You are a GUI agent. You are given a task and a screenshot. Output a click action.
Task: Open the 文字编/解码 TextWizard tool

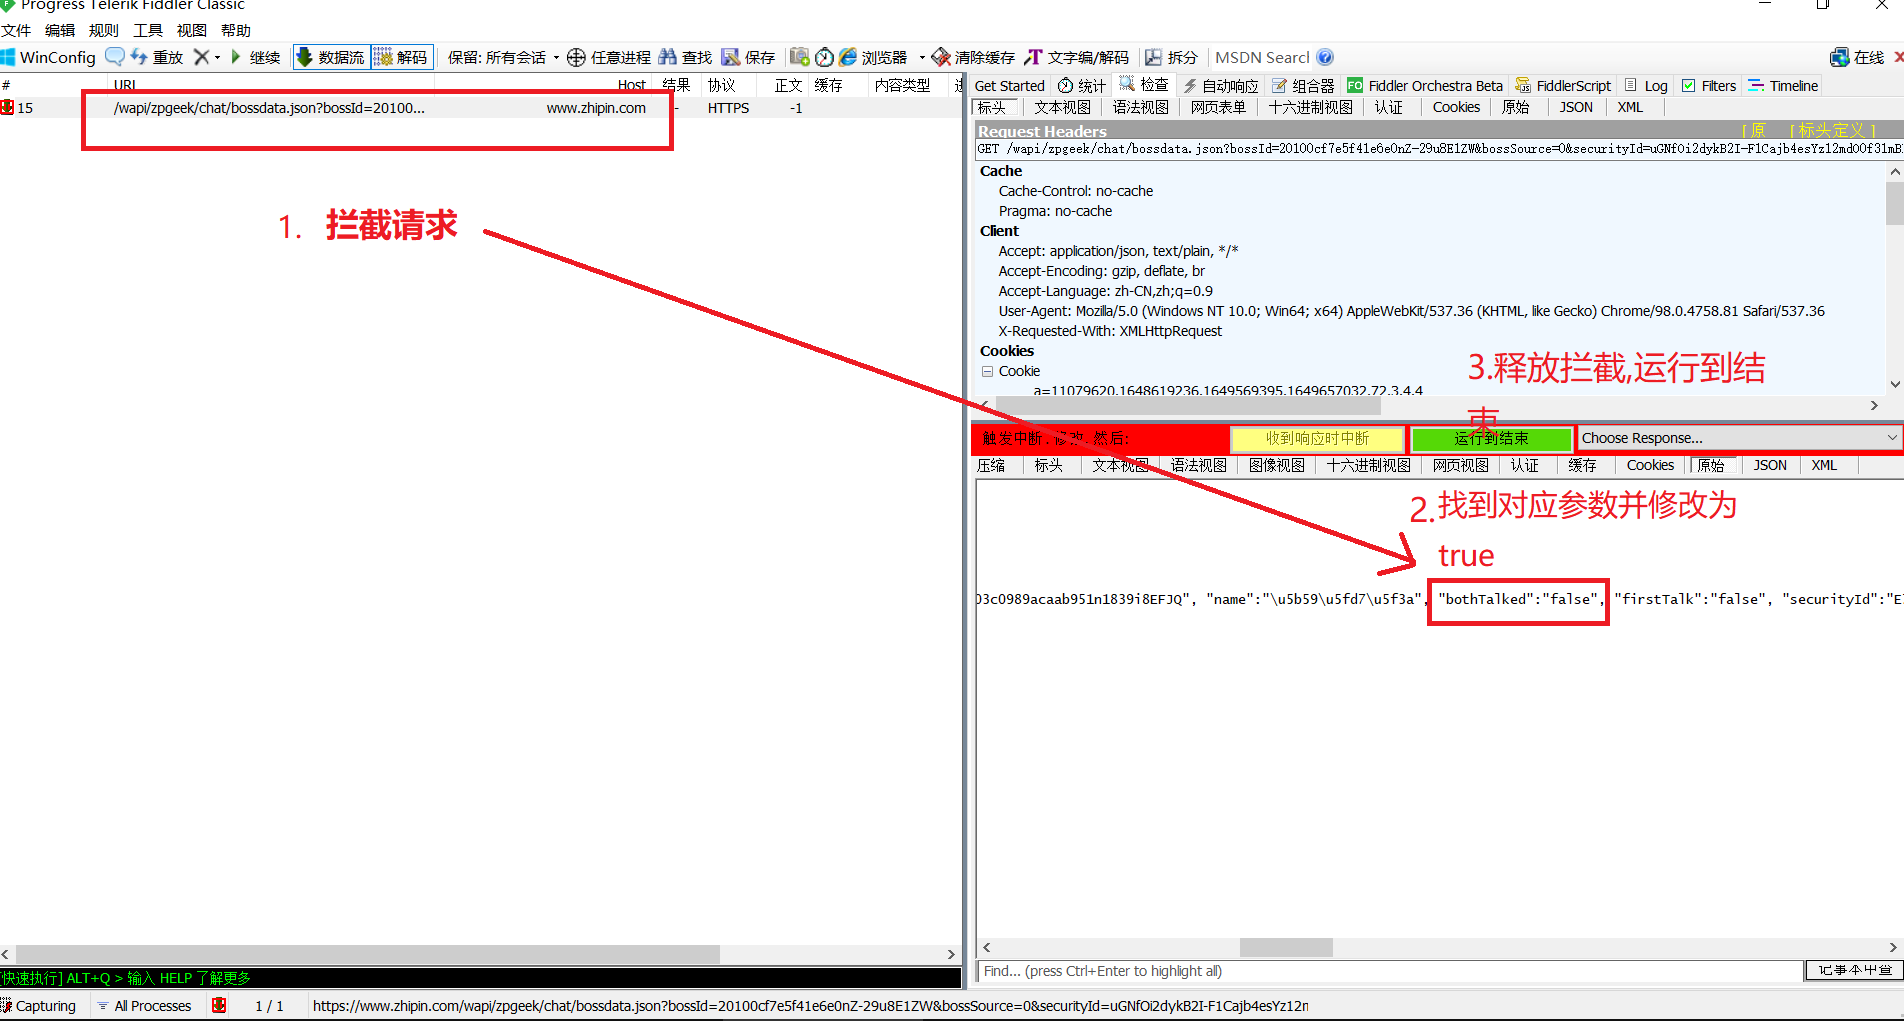pos(1076,57)
